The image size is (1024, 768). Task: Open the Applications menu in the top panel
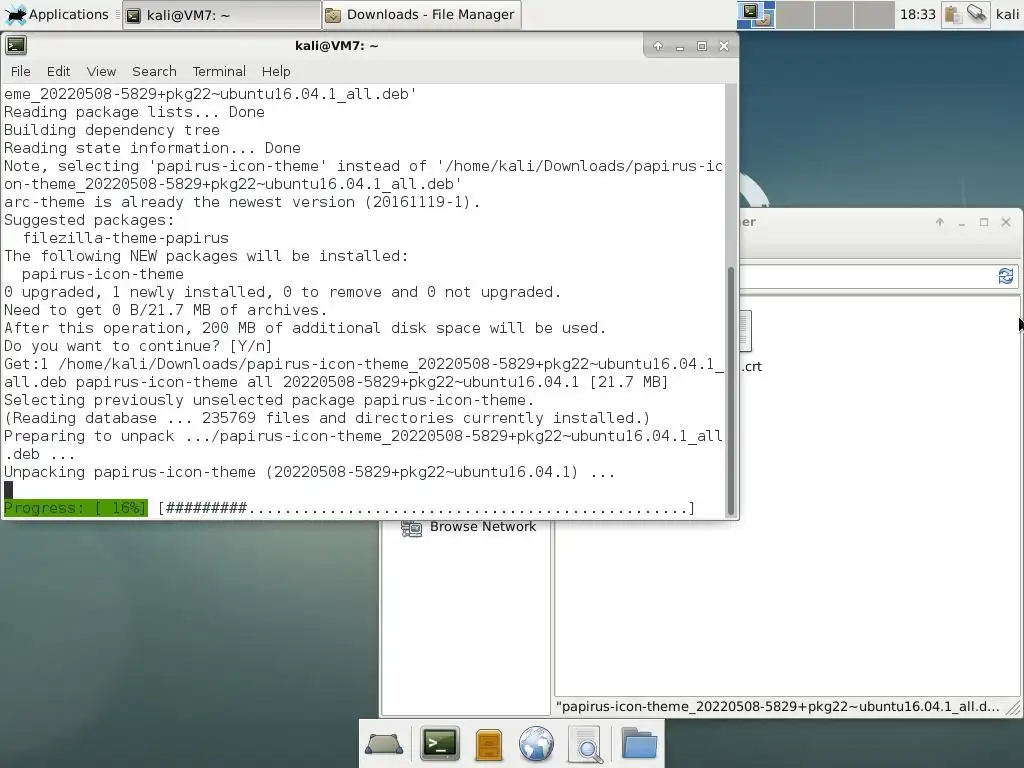tap(56, 14)
